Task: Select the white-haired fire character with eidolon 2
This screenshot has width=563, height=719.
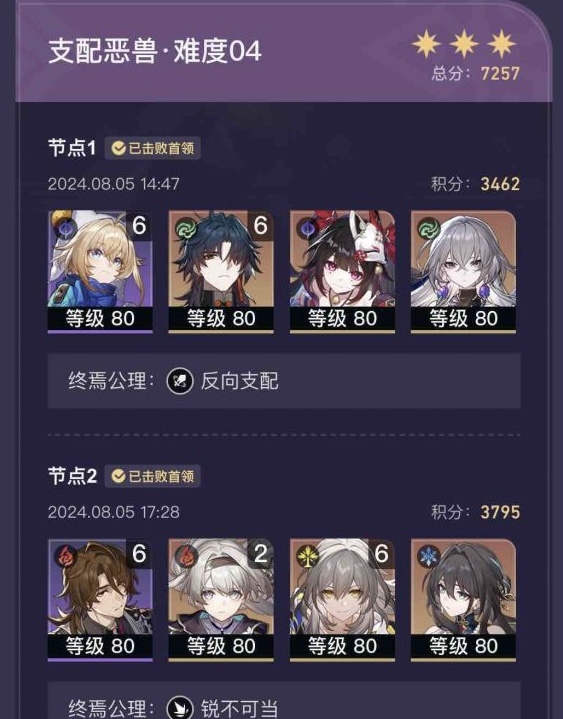Action: click(221, 600)
